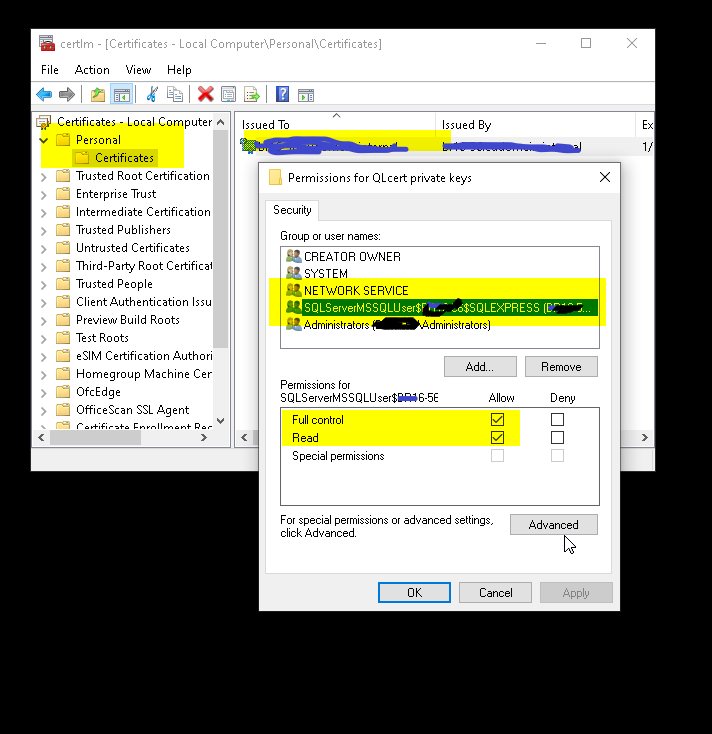Click the Export List toolbar icon

(252, 95)
